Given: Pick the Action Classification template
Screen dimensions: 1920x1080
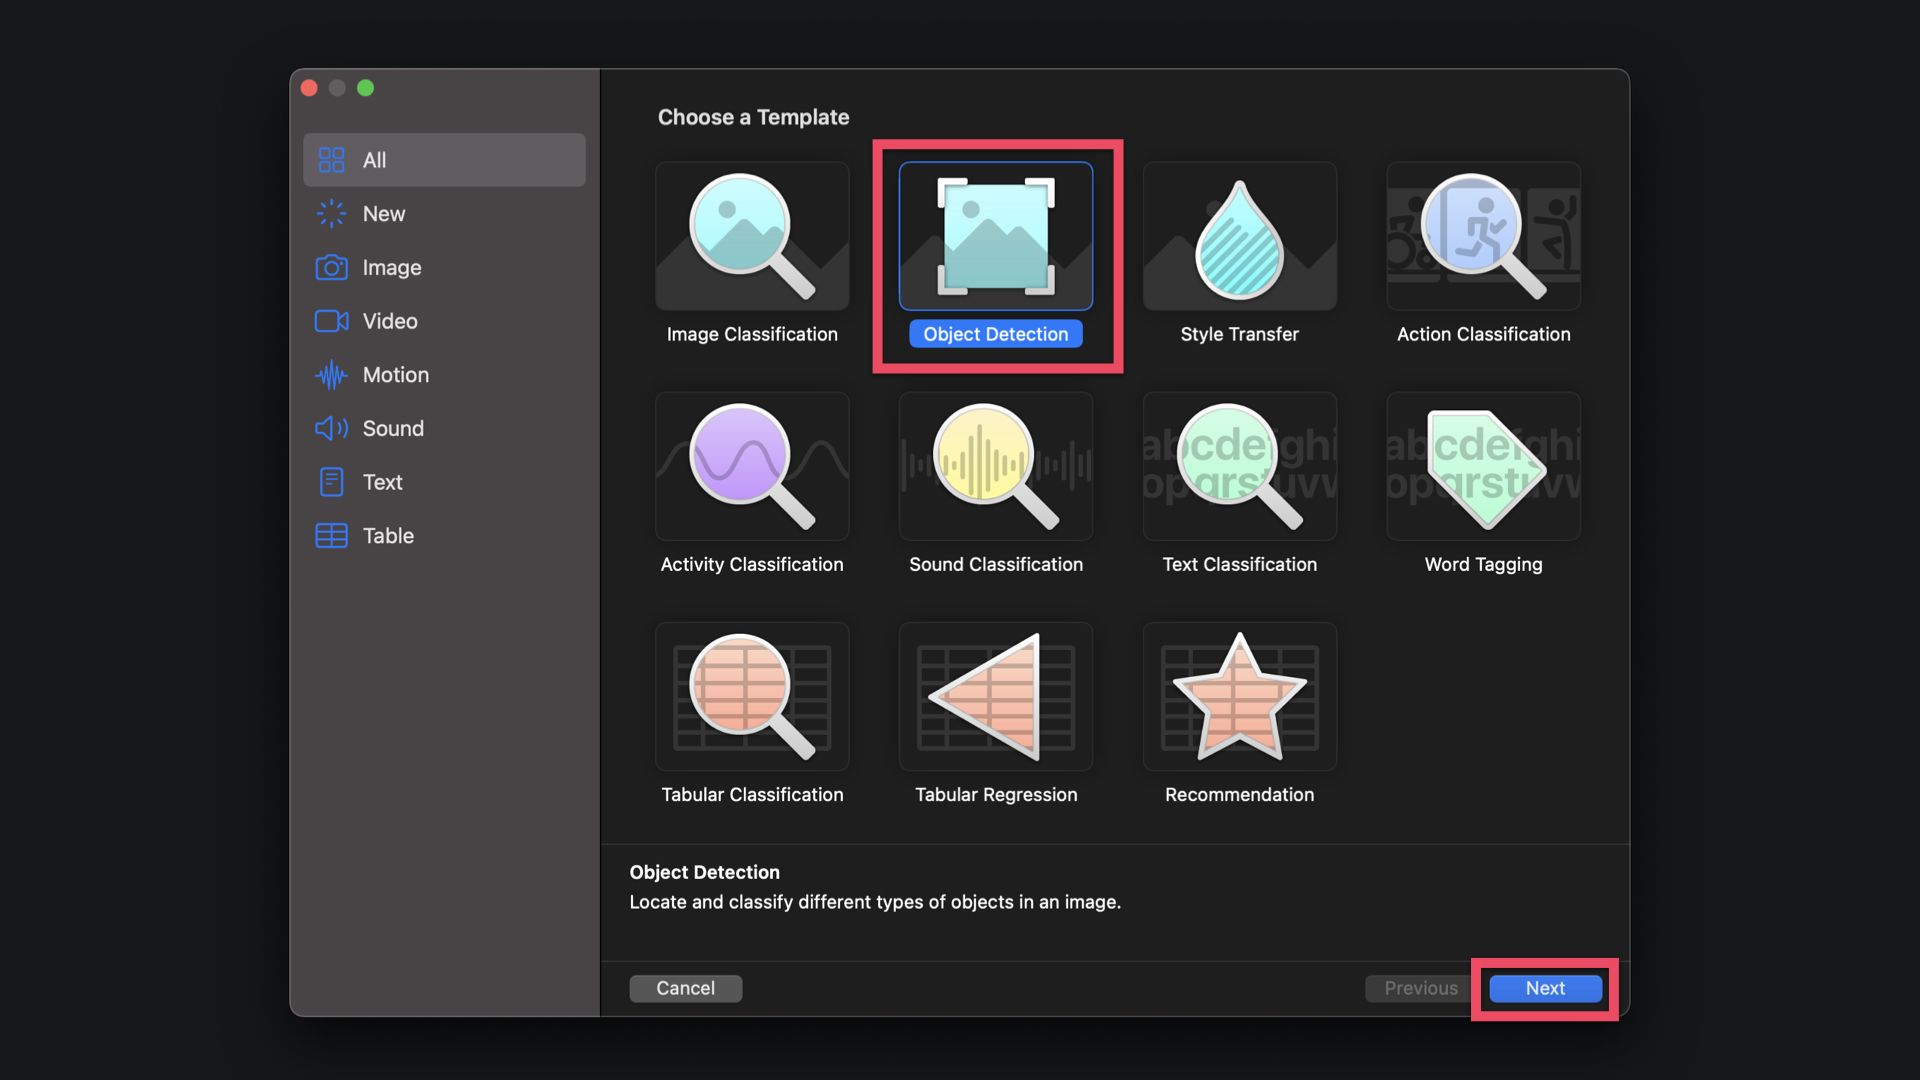Looking at the screenshot, I should [1483, 237].
